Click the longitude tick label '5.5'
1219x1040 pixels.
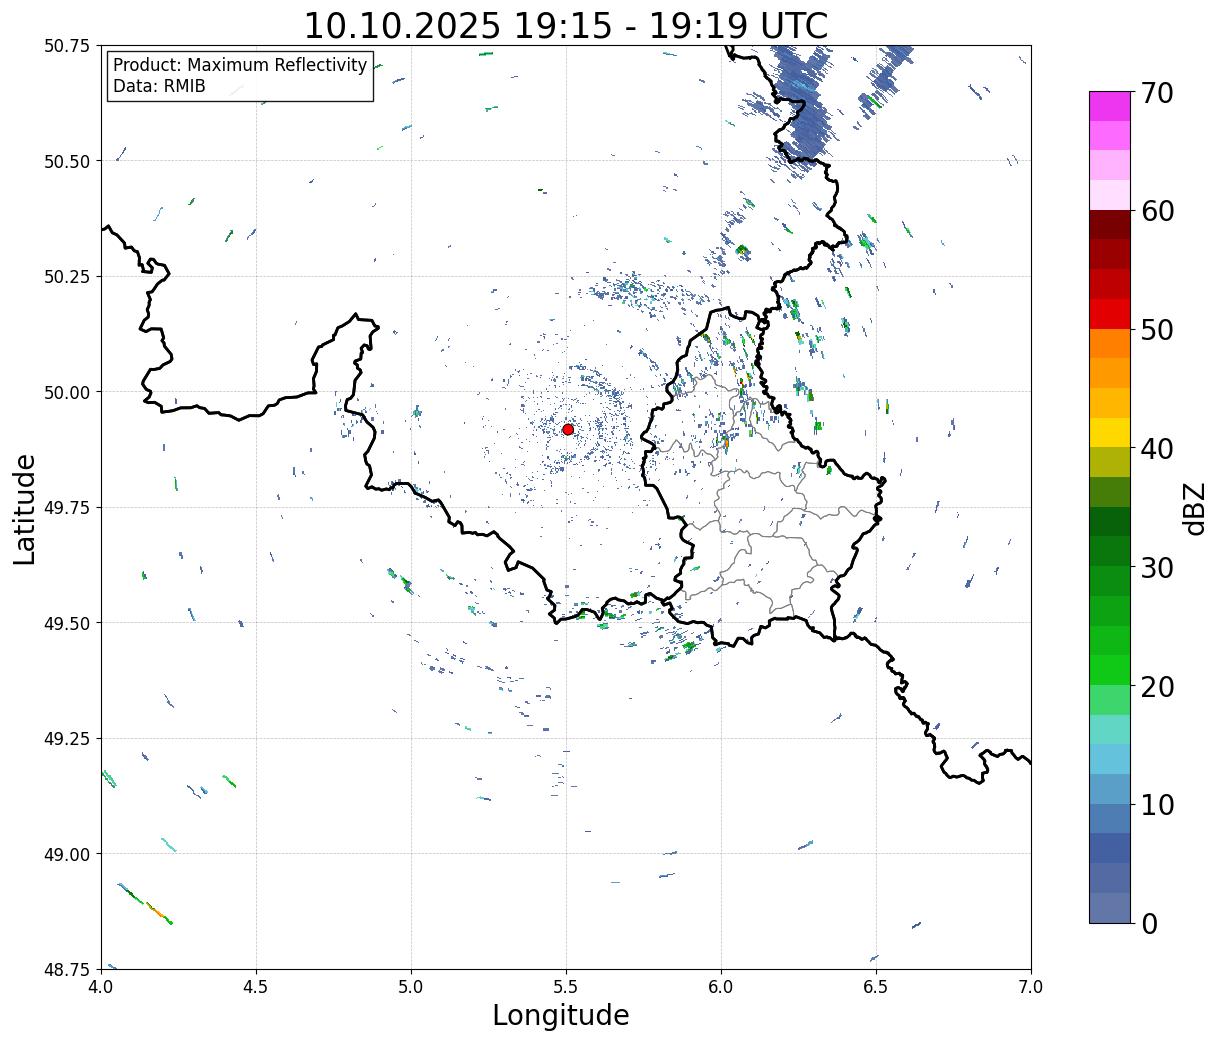point(566,987)
